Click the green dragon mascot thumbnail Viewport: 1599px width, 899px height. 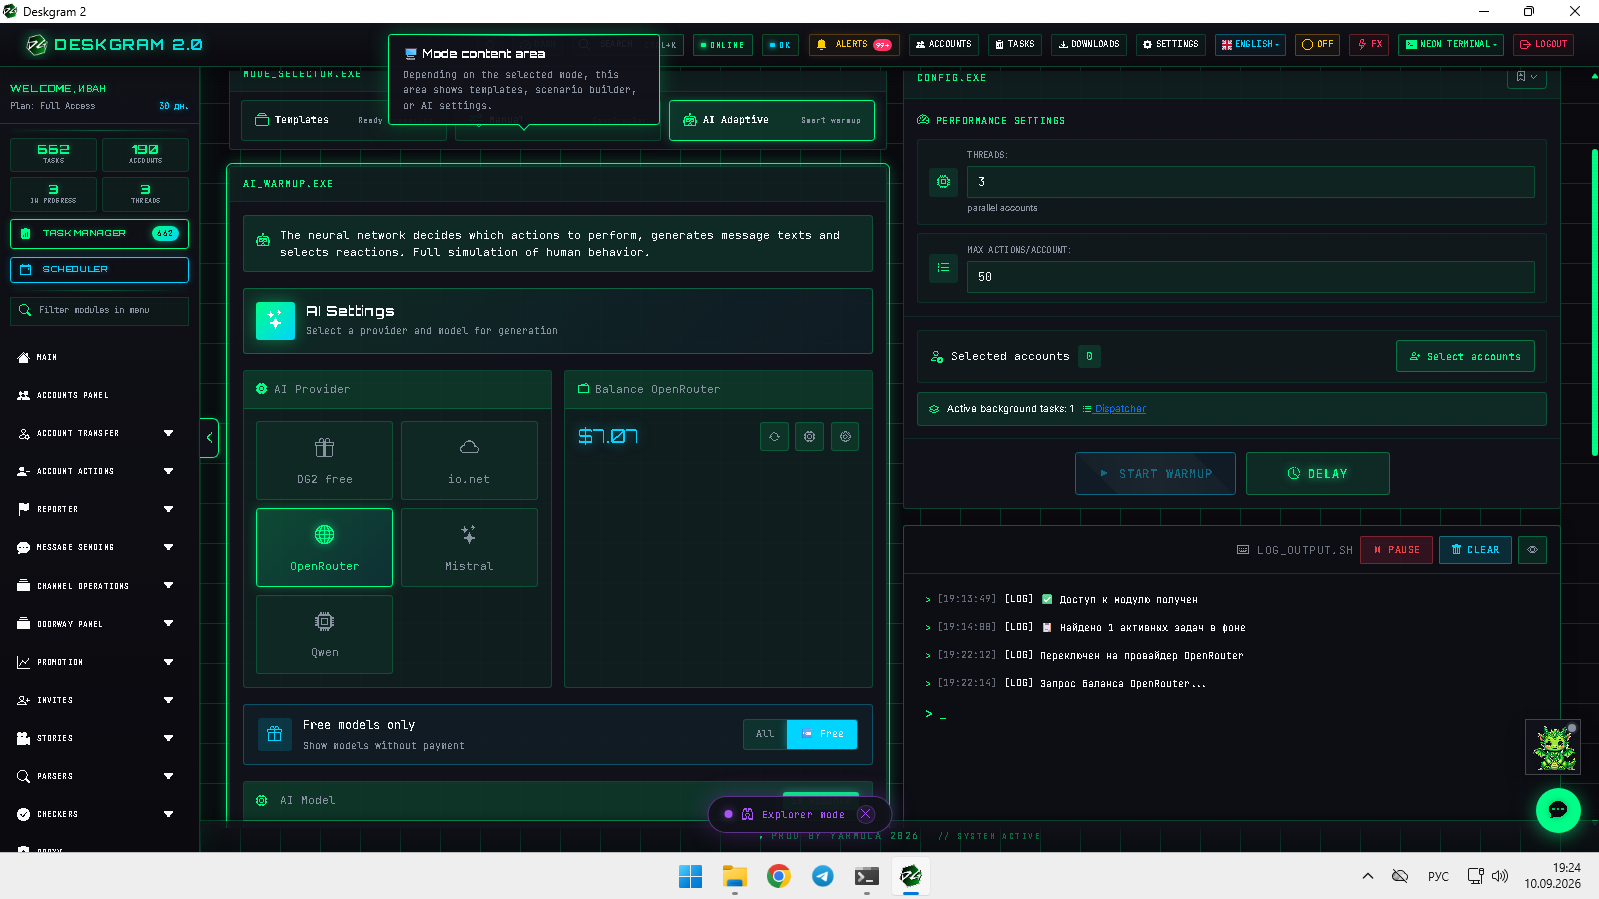1552,747
